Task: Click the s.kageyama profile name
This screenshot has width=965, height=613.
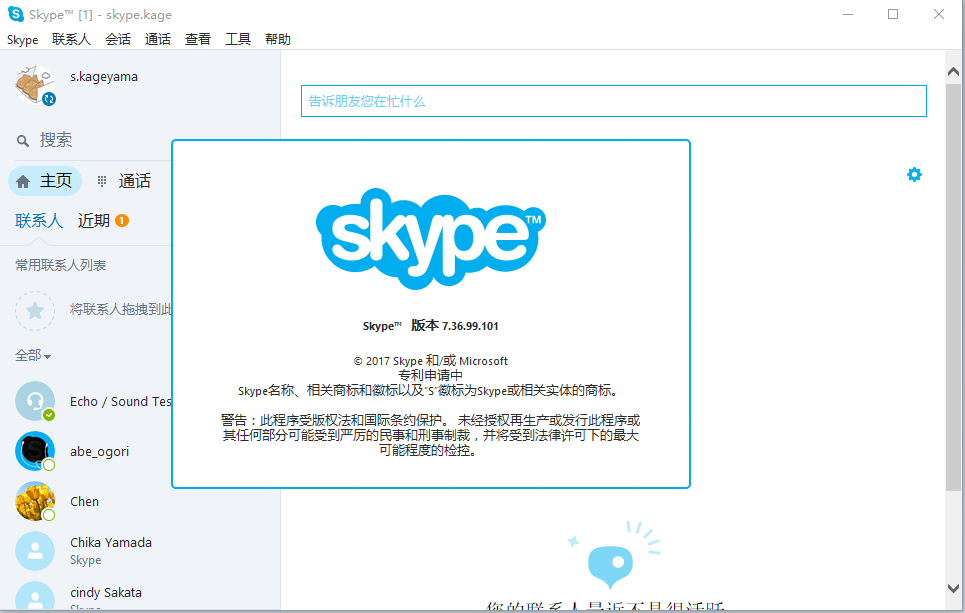Action: [104, 77]
